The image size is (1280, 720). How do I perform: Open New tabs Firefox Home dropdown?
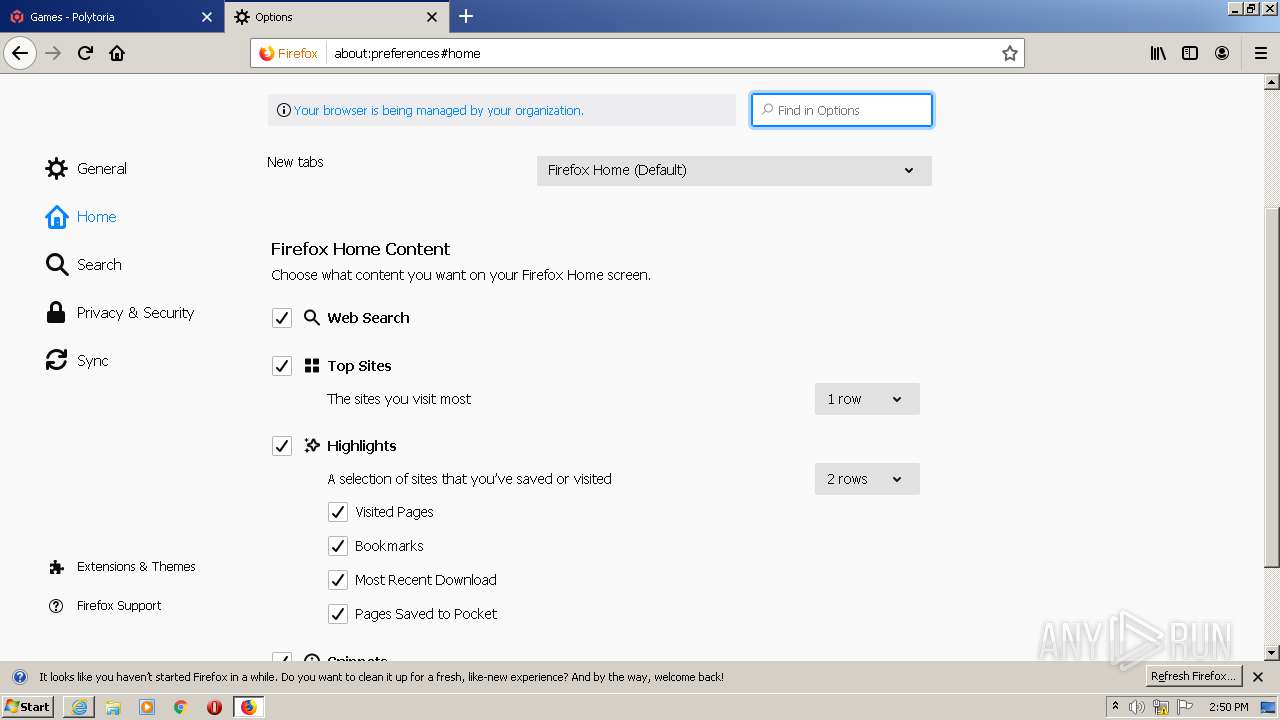[734, 170]
